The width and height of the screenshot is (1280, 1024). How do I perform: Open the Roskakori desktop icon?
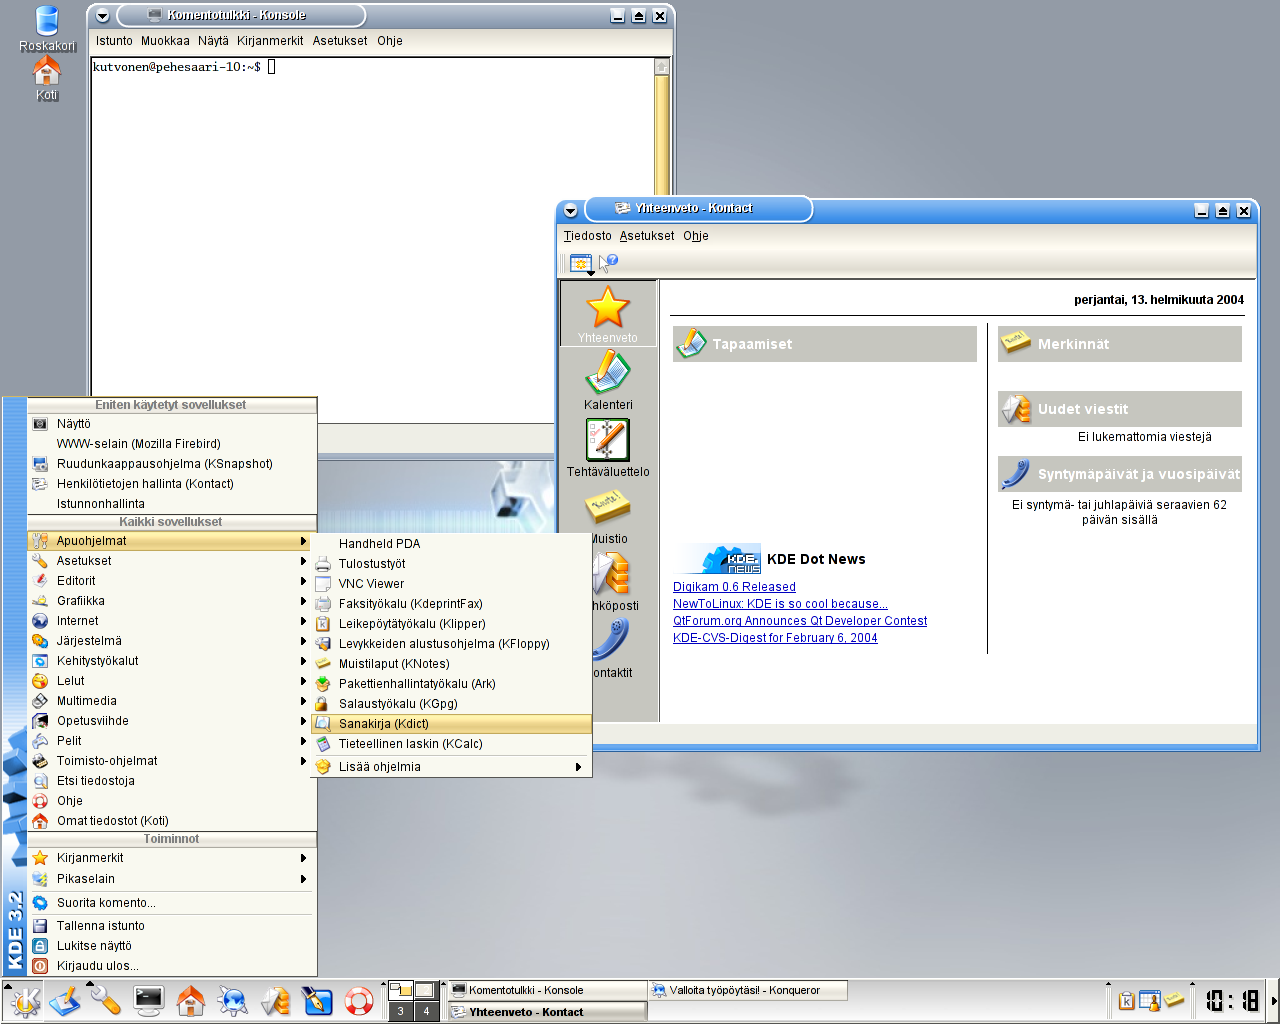tap(47, 28)
